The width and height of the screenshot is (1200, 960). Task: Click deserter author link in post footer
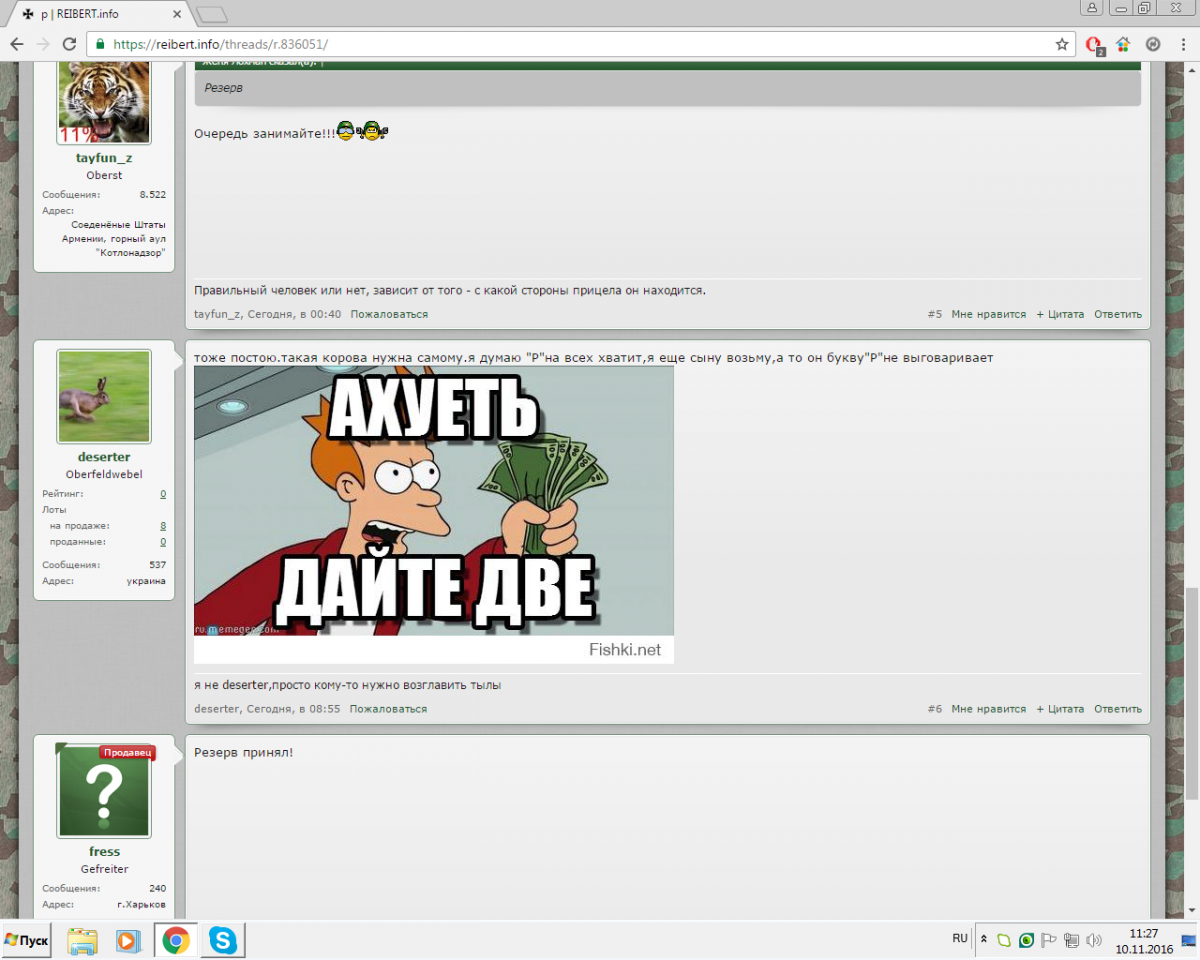[x=217, y=709]
